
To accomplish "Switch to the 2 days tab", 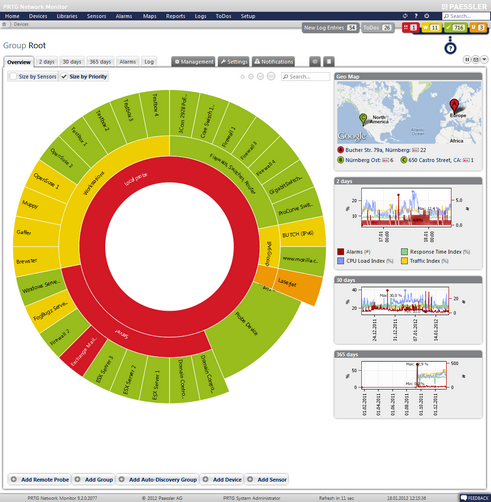I will (x=46, y=62).
